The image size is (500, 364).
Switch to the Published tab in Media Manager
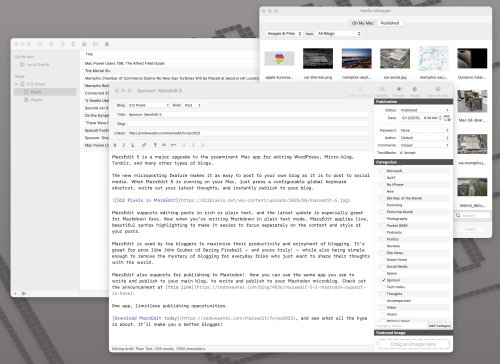(x=390, y=23)
